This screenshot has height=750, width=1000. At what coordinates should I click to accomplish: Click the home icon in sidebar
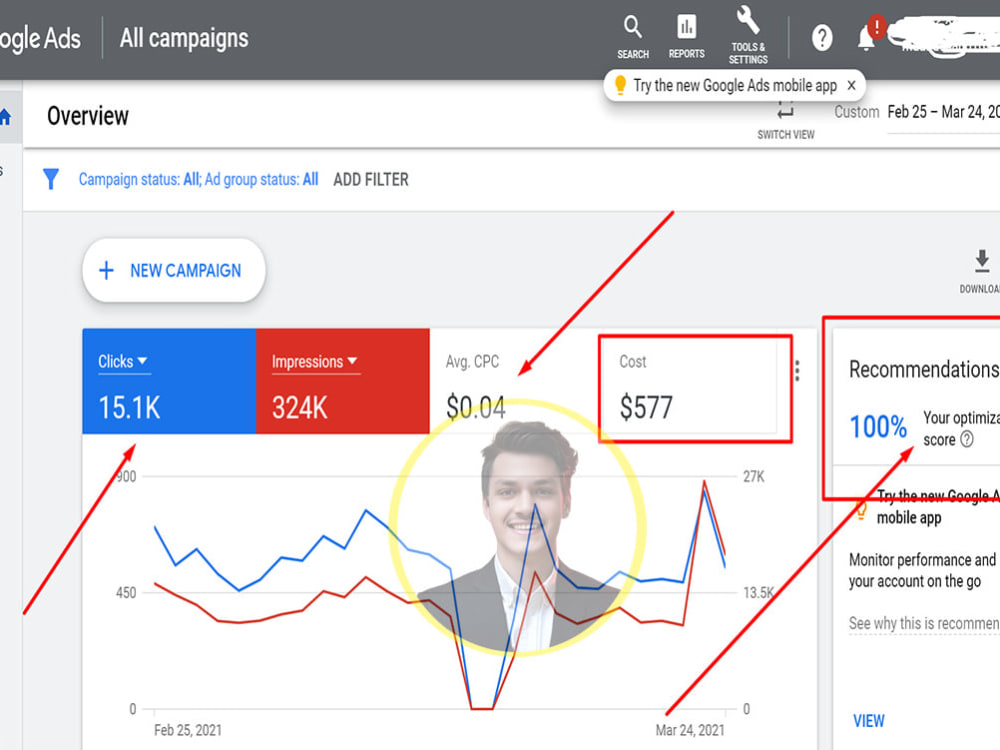tap(6, 117)
